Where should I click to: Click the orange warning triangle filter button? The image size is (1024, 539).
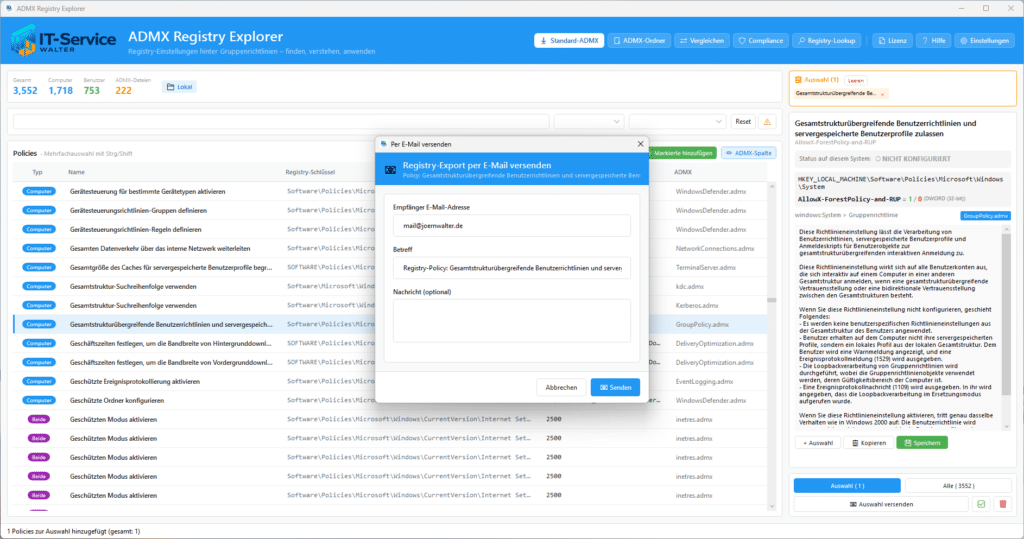(x=767, y=122)
